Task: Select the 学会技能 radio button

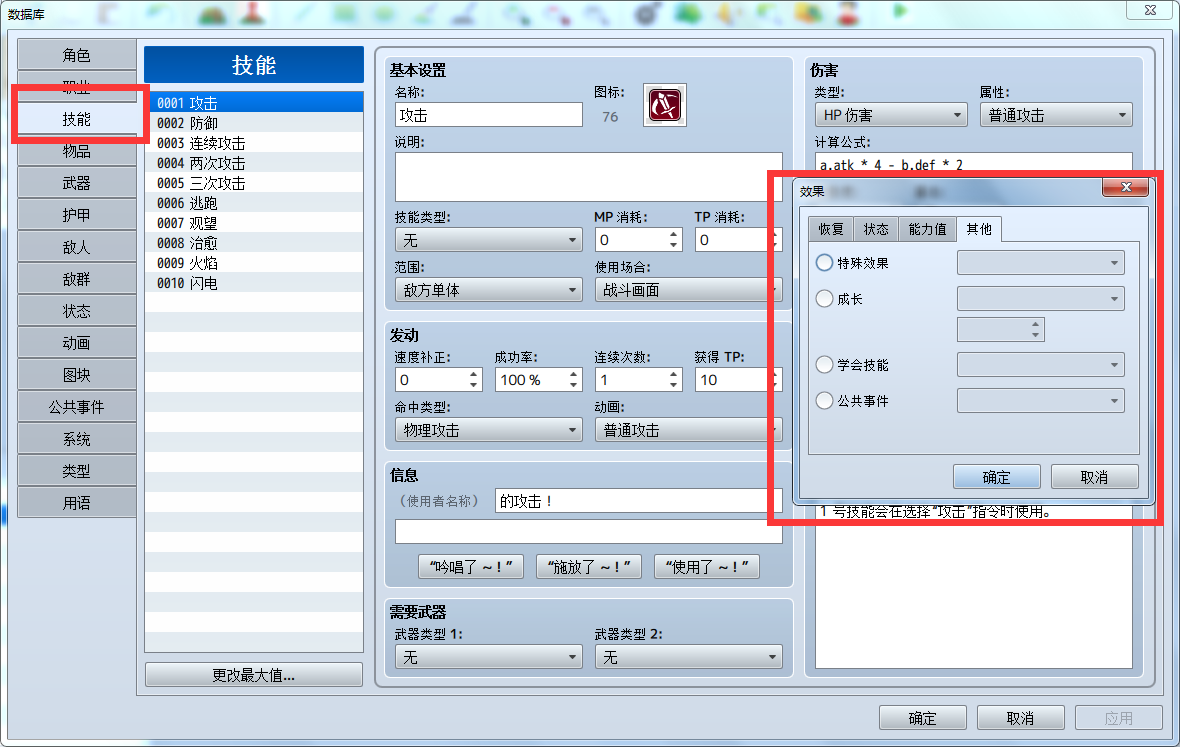Action: [x=824, y=365]
